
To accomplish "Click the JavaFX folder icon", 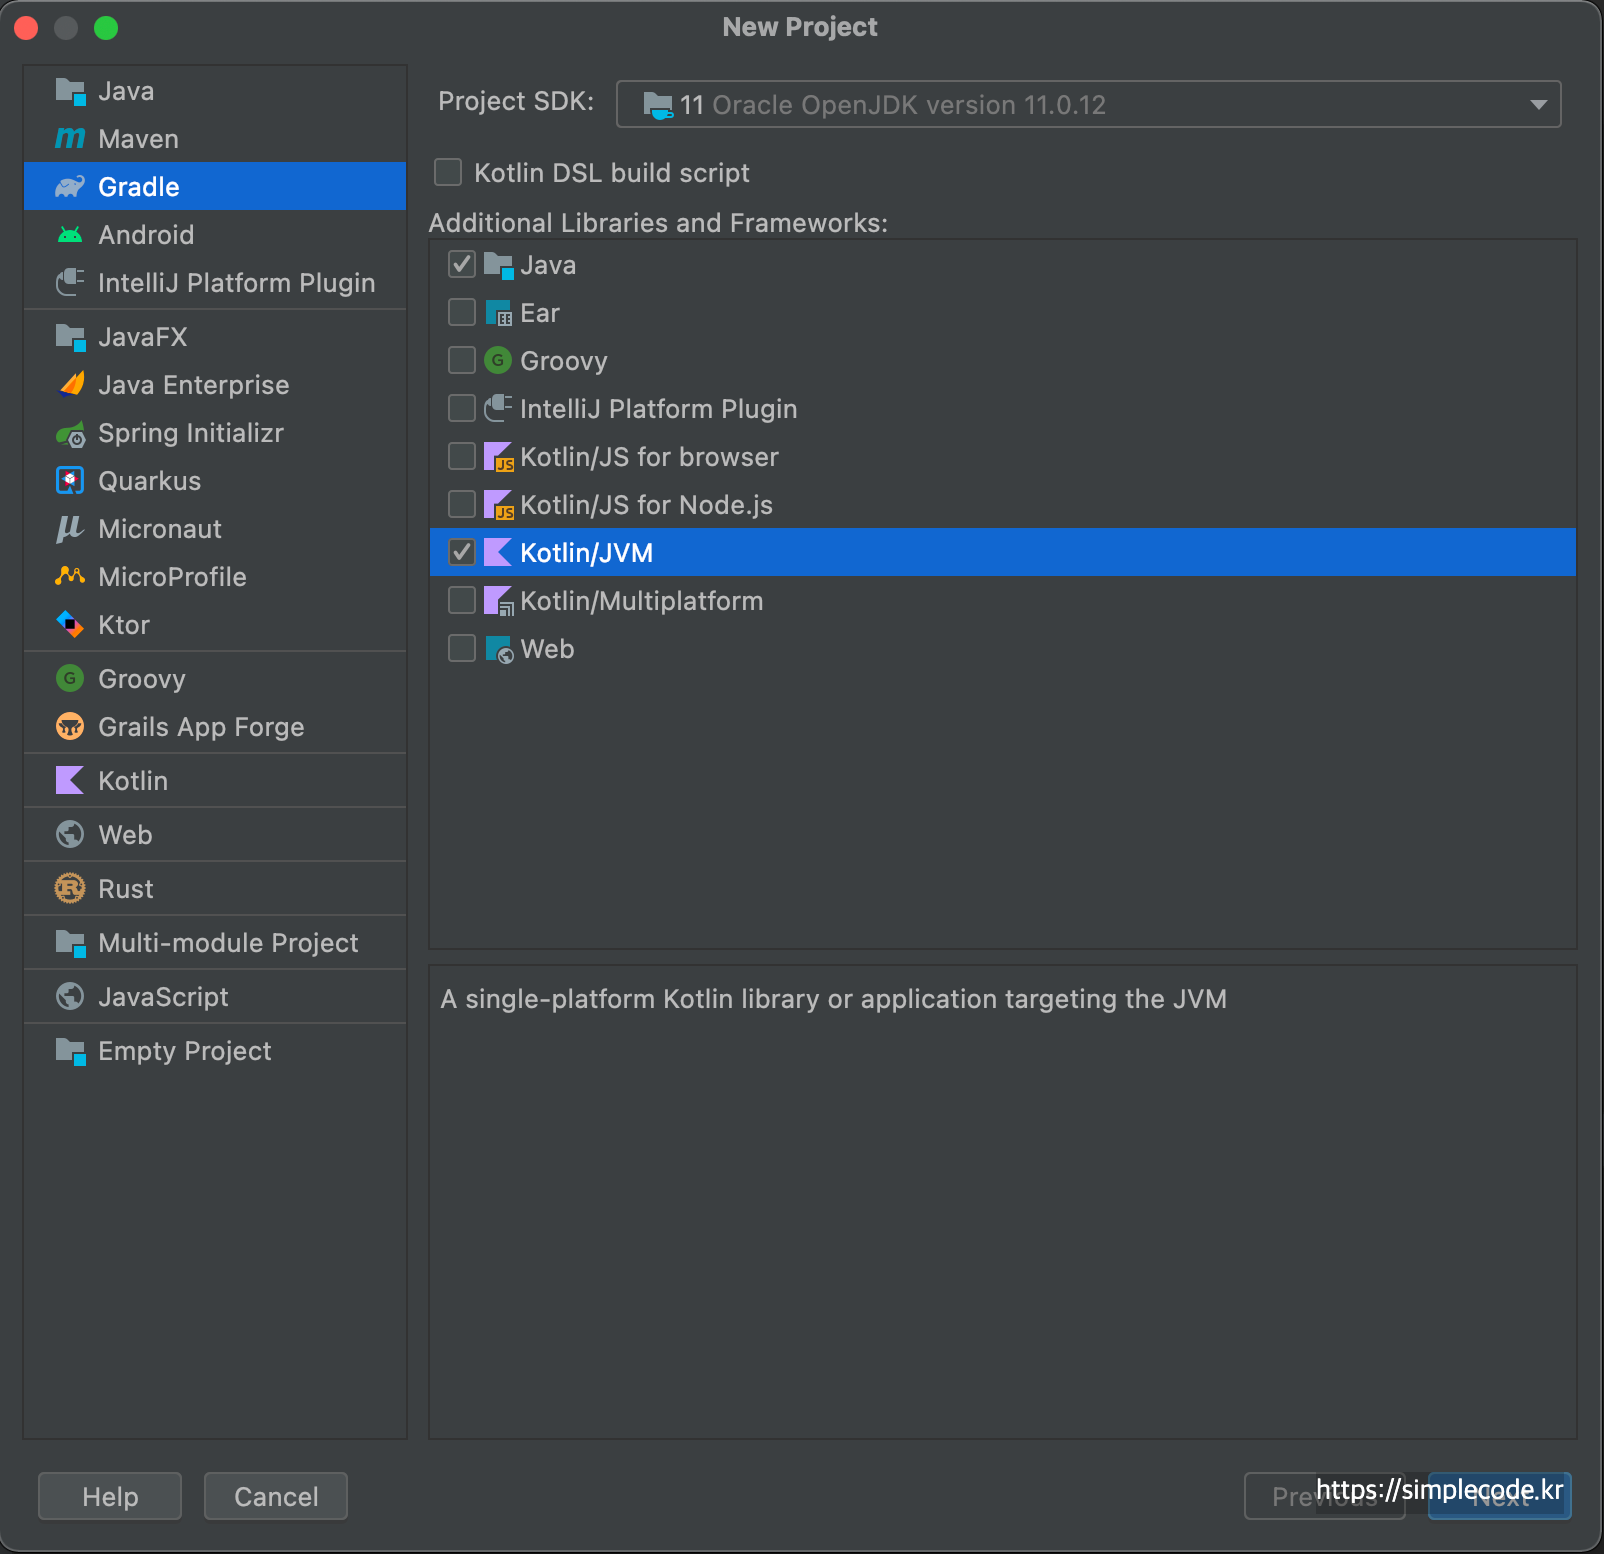I will point(70,337).
